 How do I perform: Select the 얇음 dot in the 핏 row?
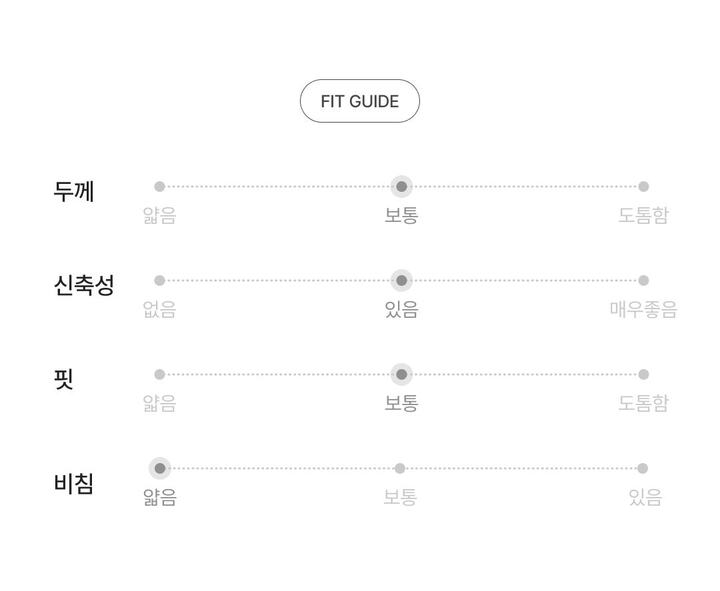pos(159,374)
